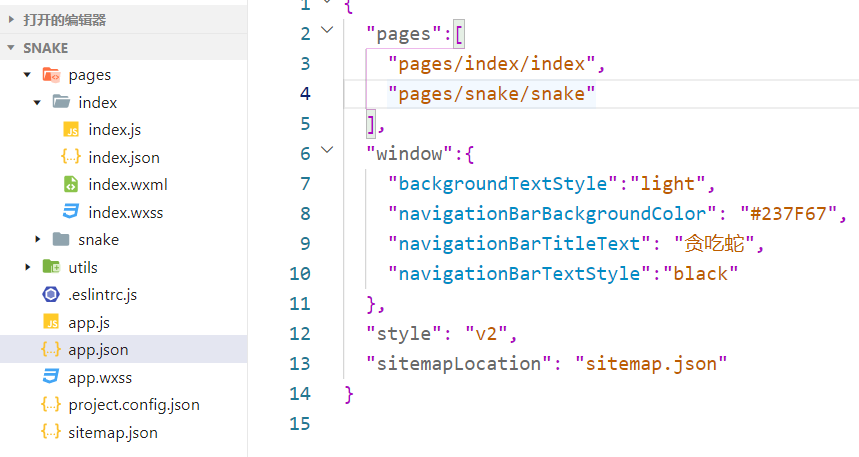Click the "style" key on line 12
The width and height of the screenshot is (859, 457).
404,333
